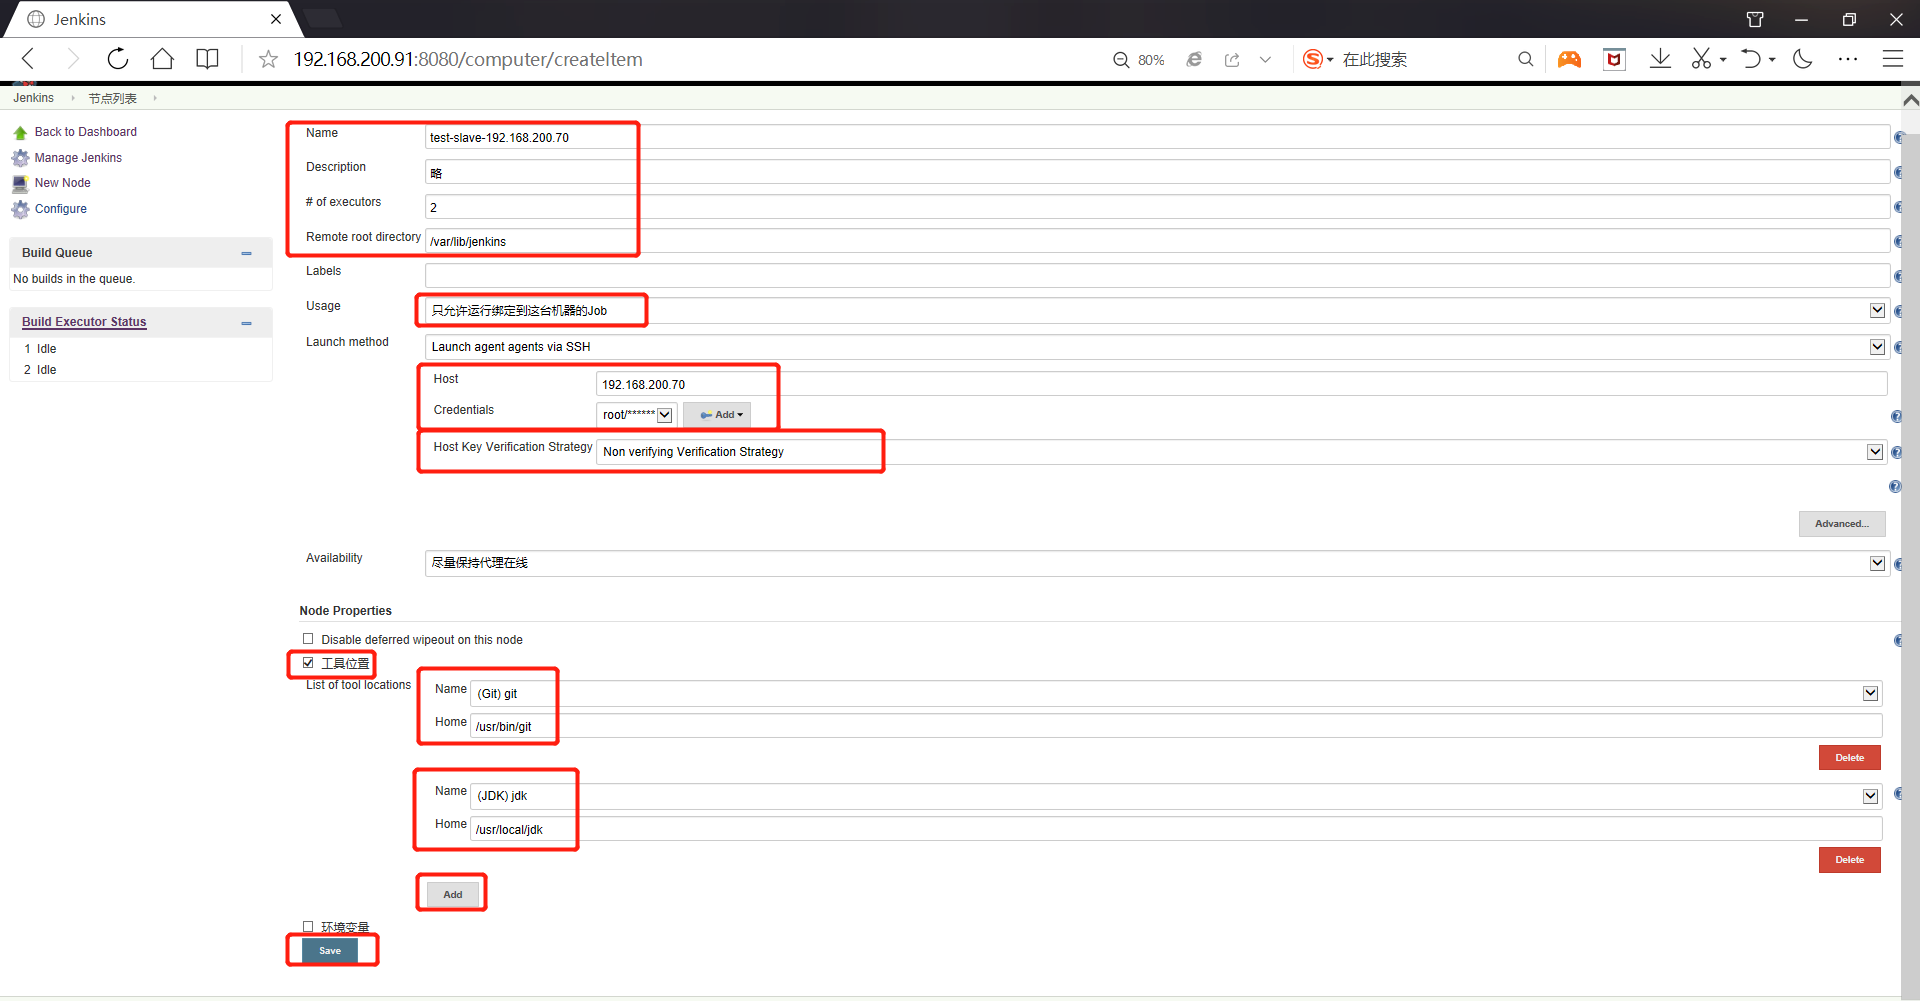
Task: Open the three-dots more tools icon
Action: [1848, 59]
